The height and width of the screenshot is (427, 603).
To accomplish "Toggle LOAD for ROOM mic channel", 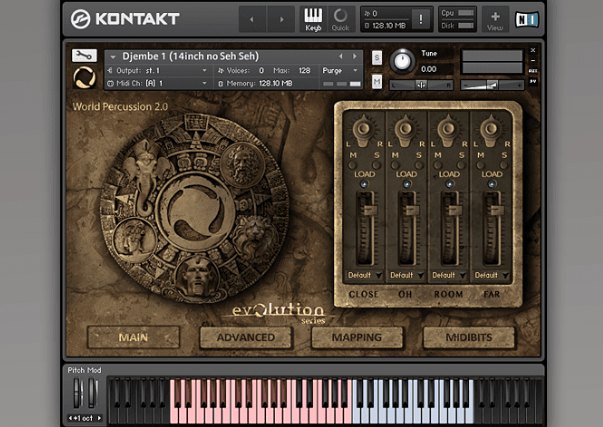I will pos(449,184).
